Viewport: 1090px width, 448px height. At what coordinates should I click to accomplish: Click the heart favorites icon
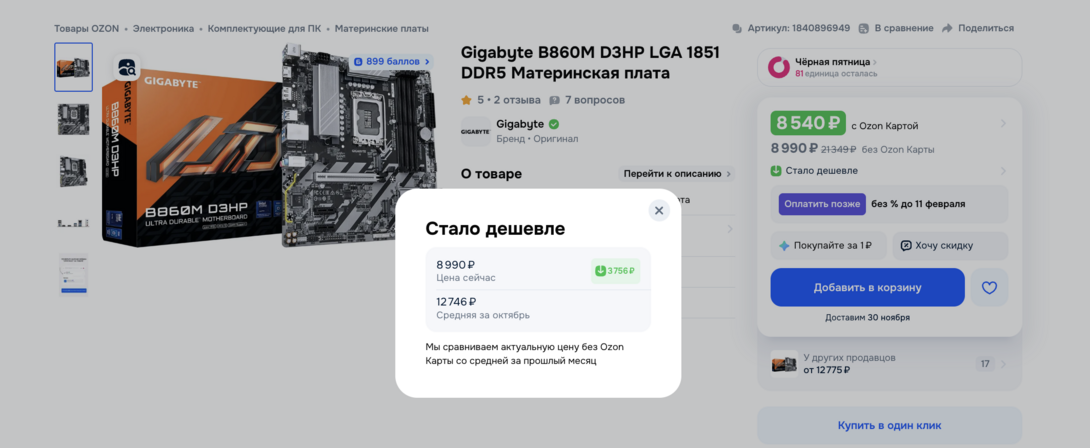click(989, 287)
